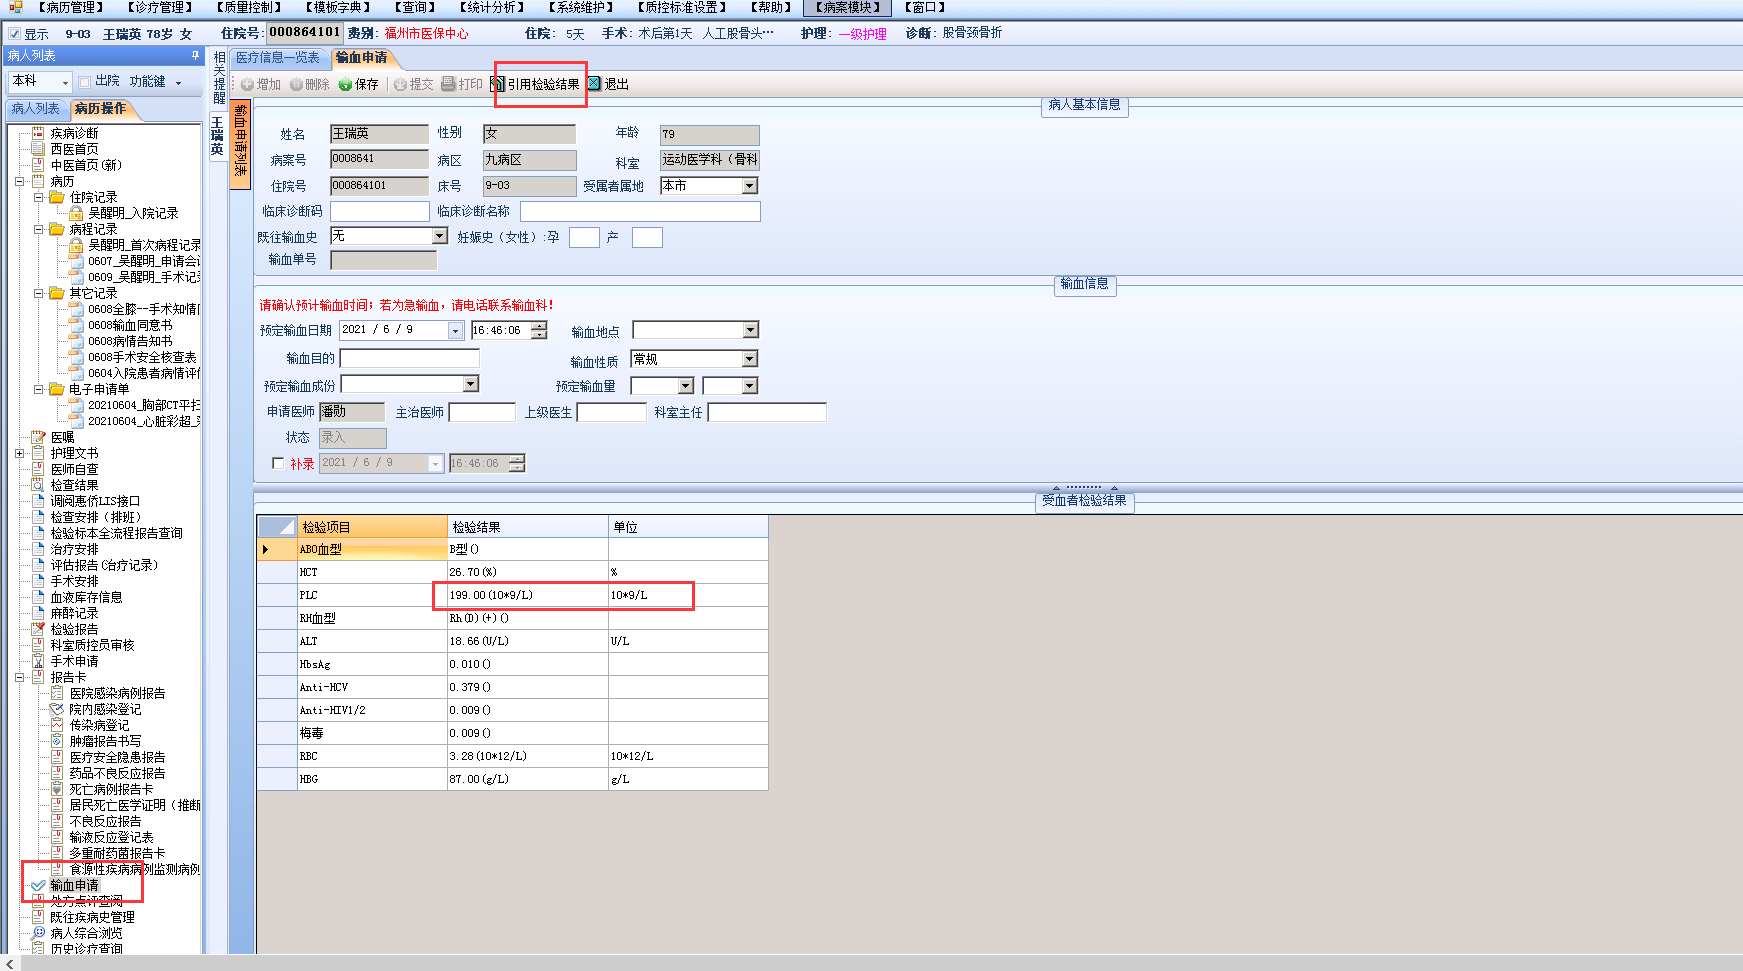The height and width of the screenshot is (971, 1743).
Task: Switch to the 医疗信息一览表 tab
Action: [278, 58]
